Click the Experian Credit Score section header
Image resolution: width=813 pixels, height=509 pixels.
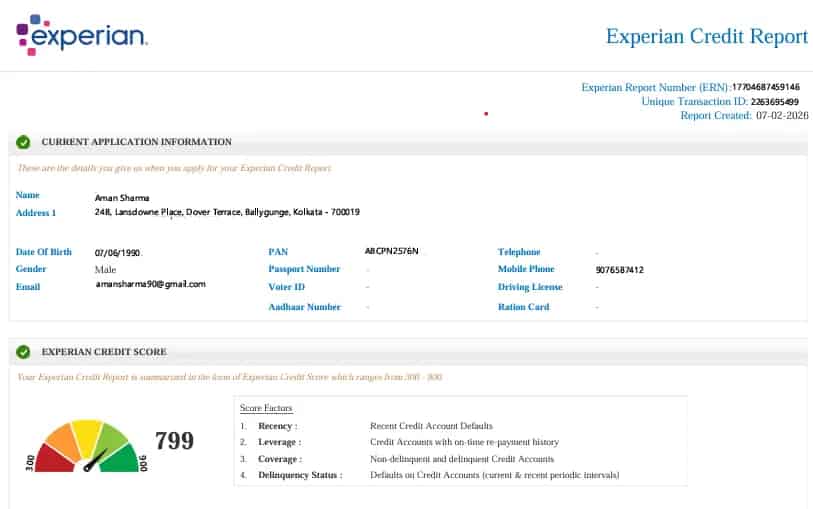(104, 352)
